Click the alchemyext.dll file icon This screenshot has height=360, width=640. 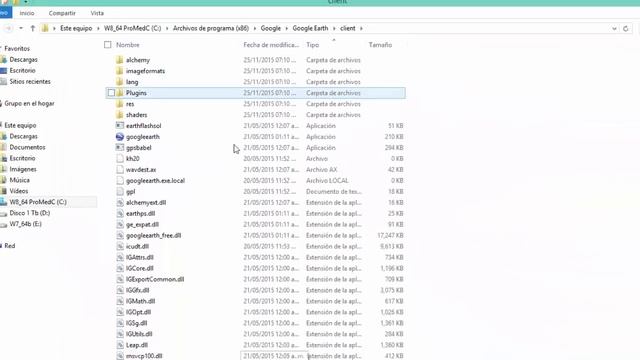point(120,202)
